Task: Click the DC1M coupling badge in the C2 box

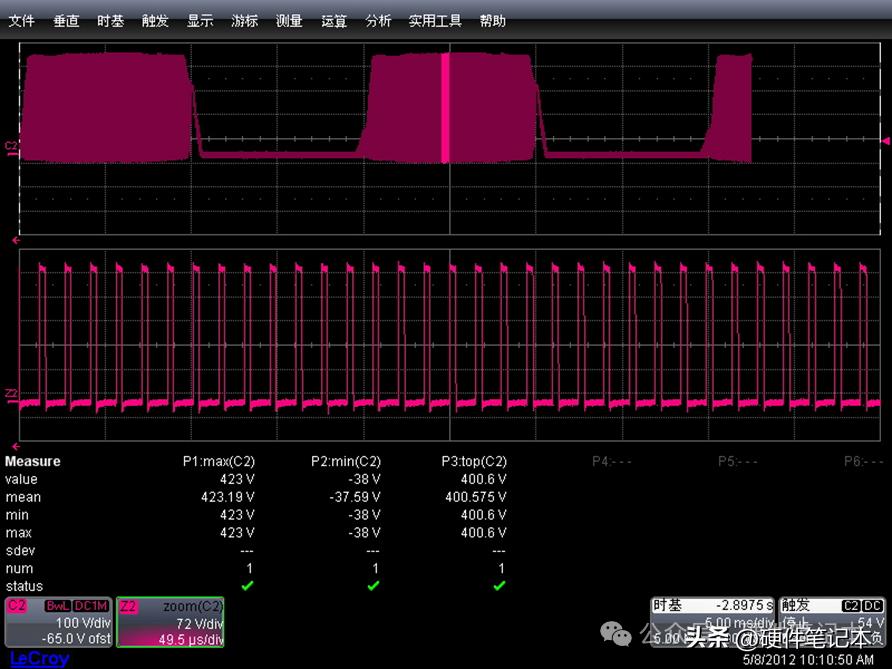Action: click(x=91, y=606)
